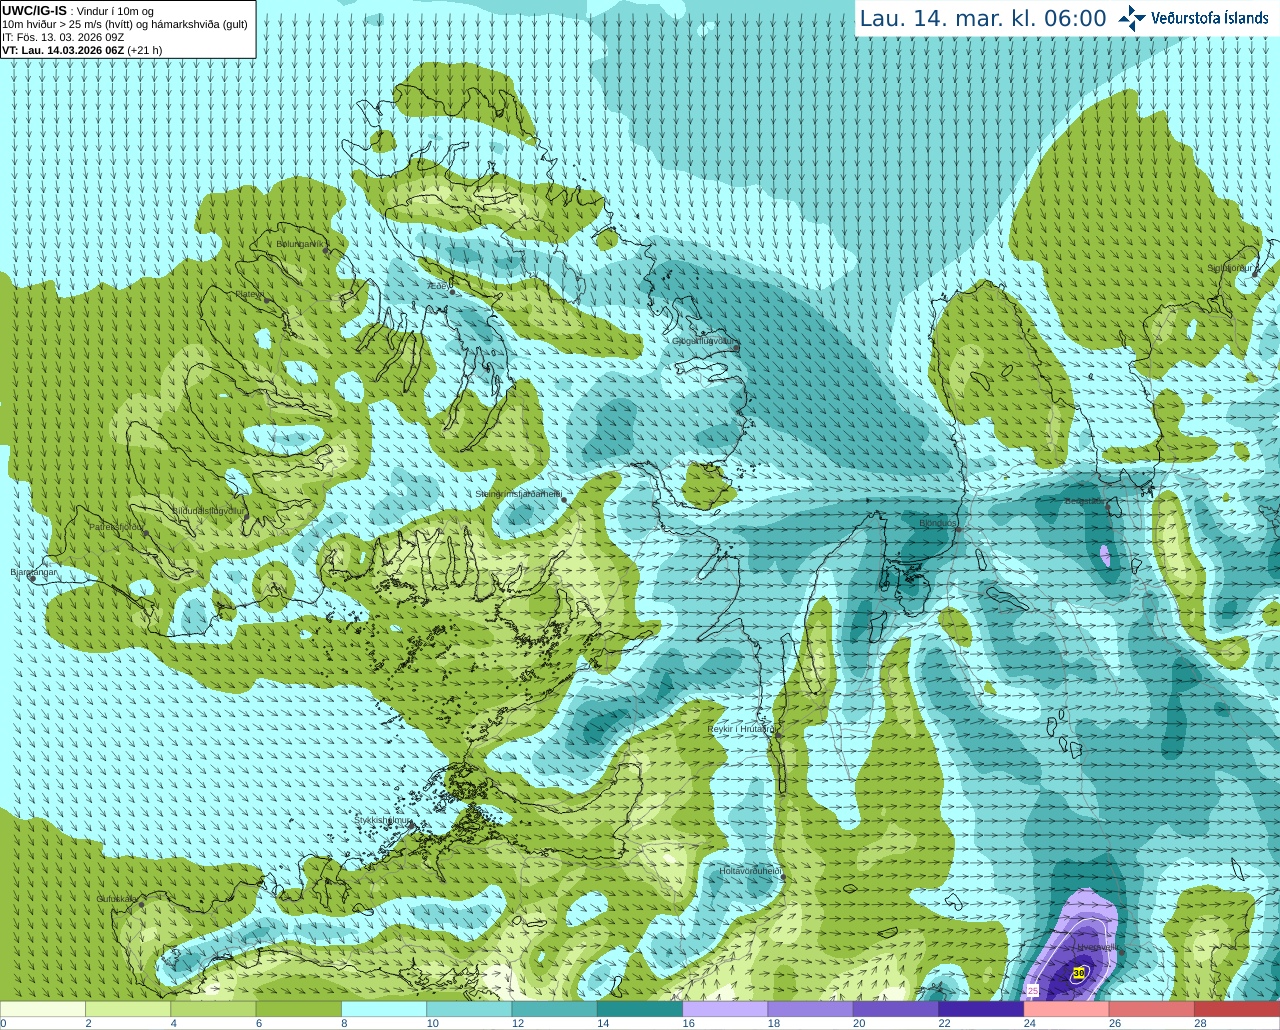Click the Flateyri station label
Viewport: 1280px width, 1030px height.
tap(250, 294)
